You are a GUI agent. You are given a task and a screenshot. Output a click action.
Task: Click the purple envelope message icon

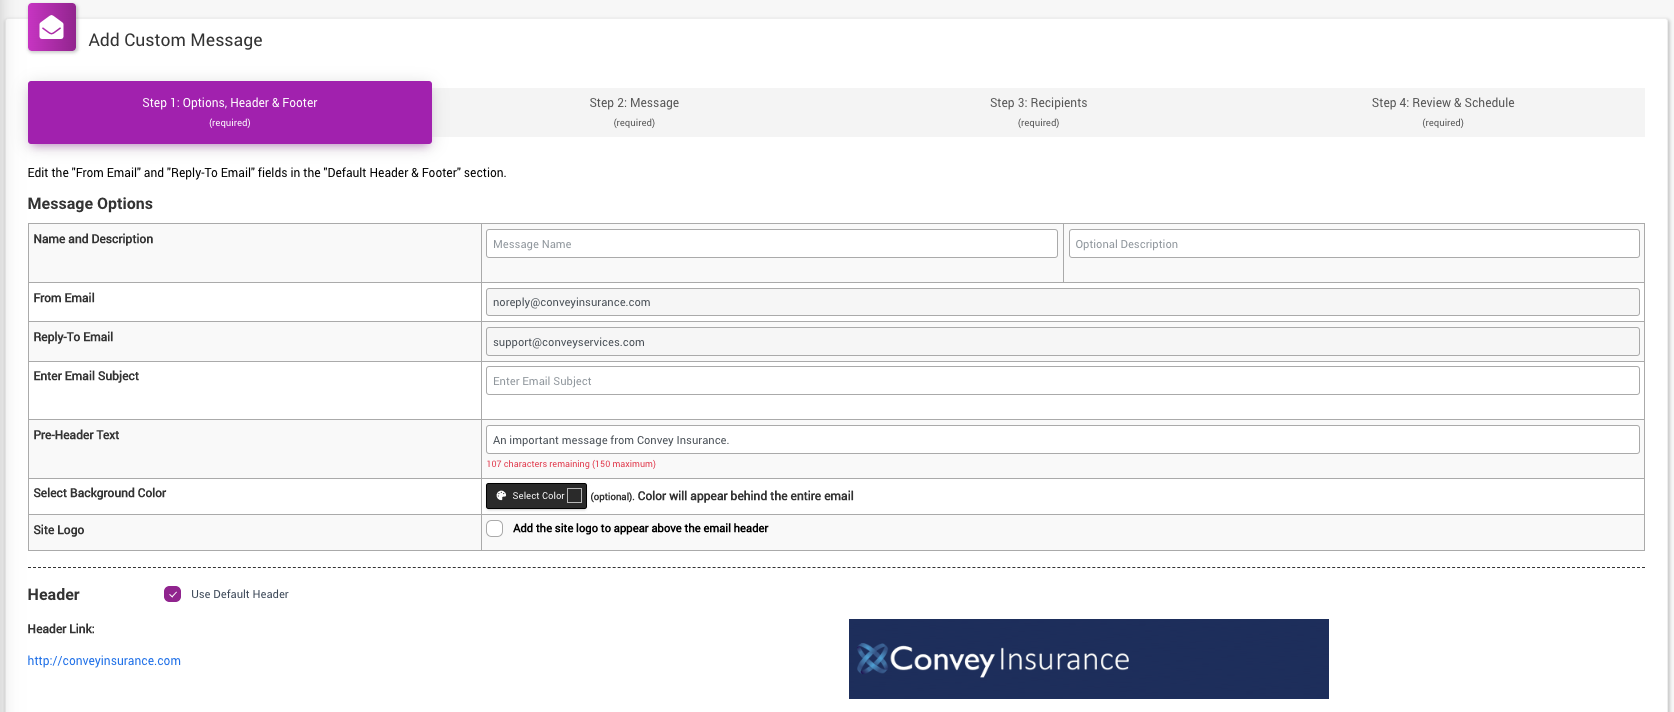tap(52, 27)
